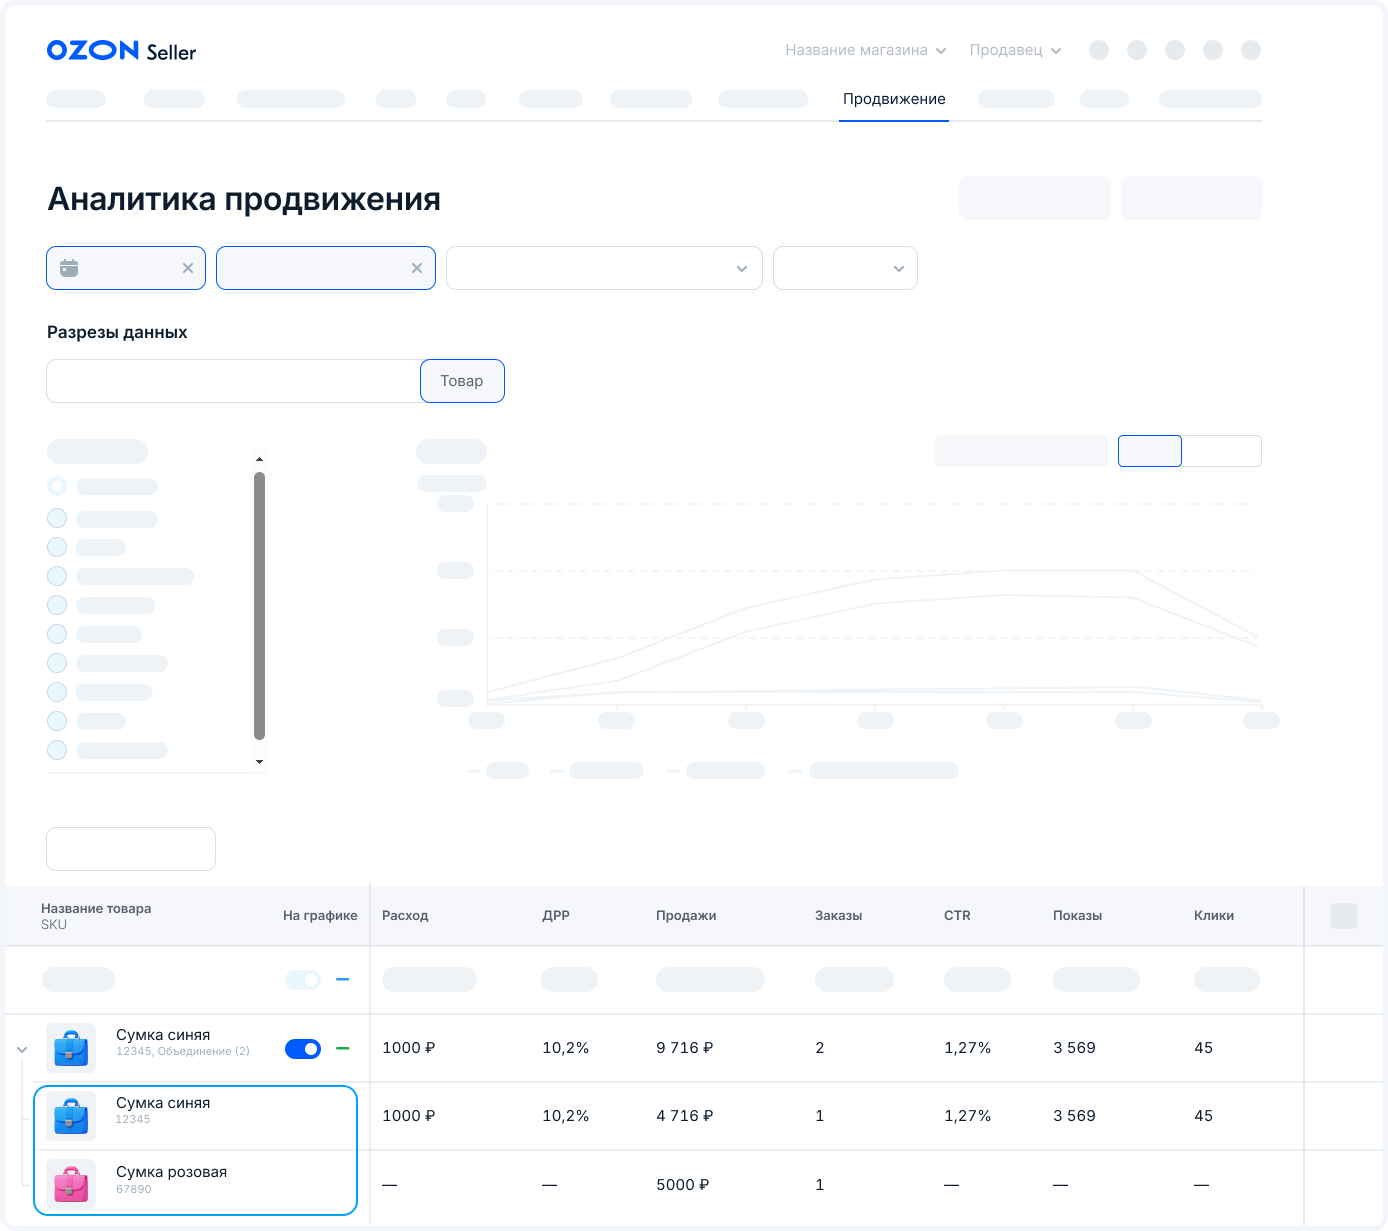Clear the second filter field with X
This screenshot has width=1388, height=1231.
tap(417, 268)
